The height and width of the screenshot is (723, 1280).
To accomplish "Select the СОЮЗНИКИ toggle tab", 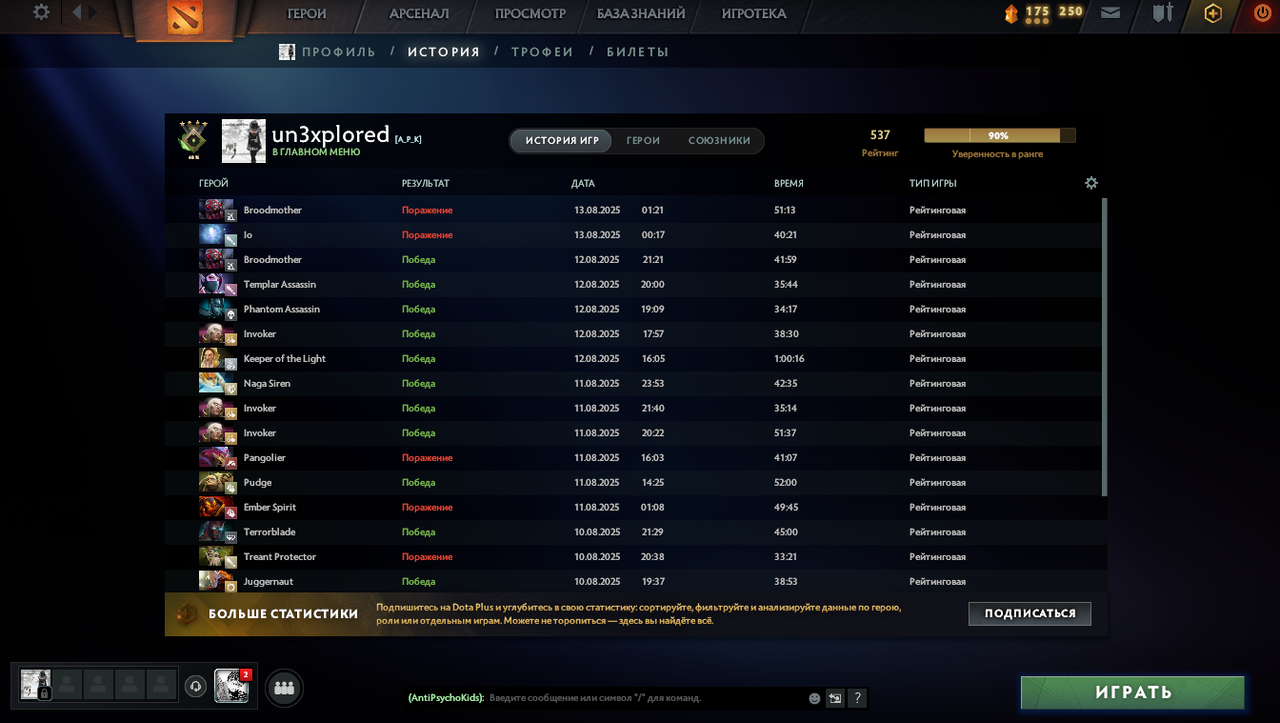I will pos(719,141).
